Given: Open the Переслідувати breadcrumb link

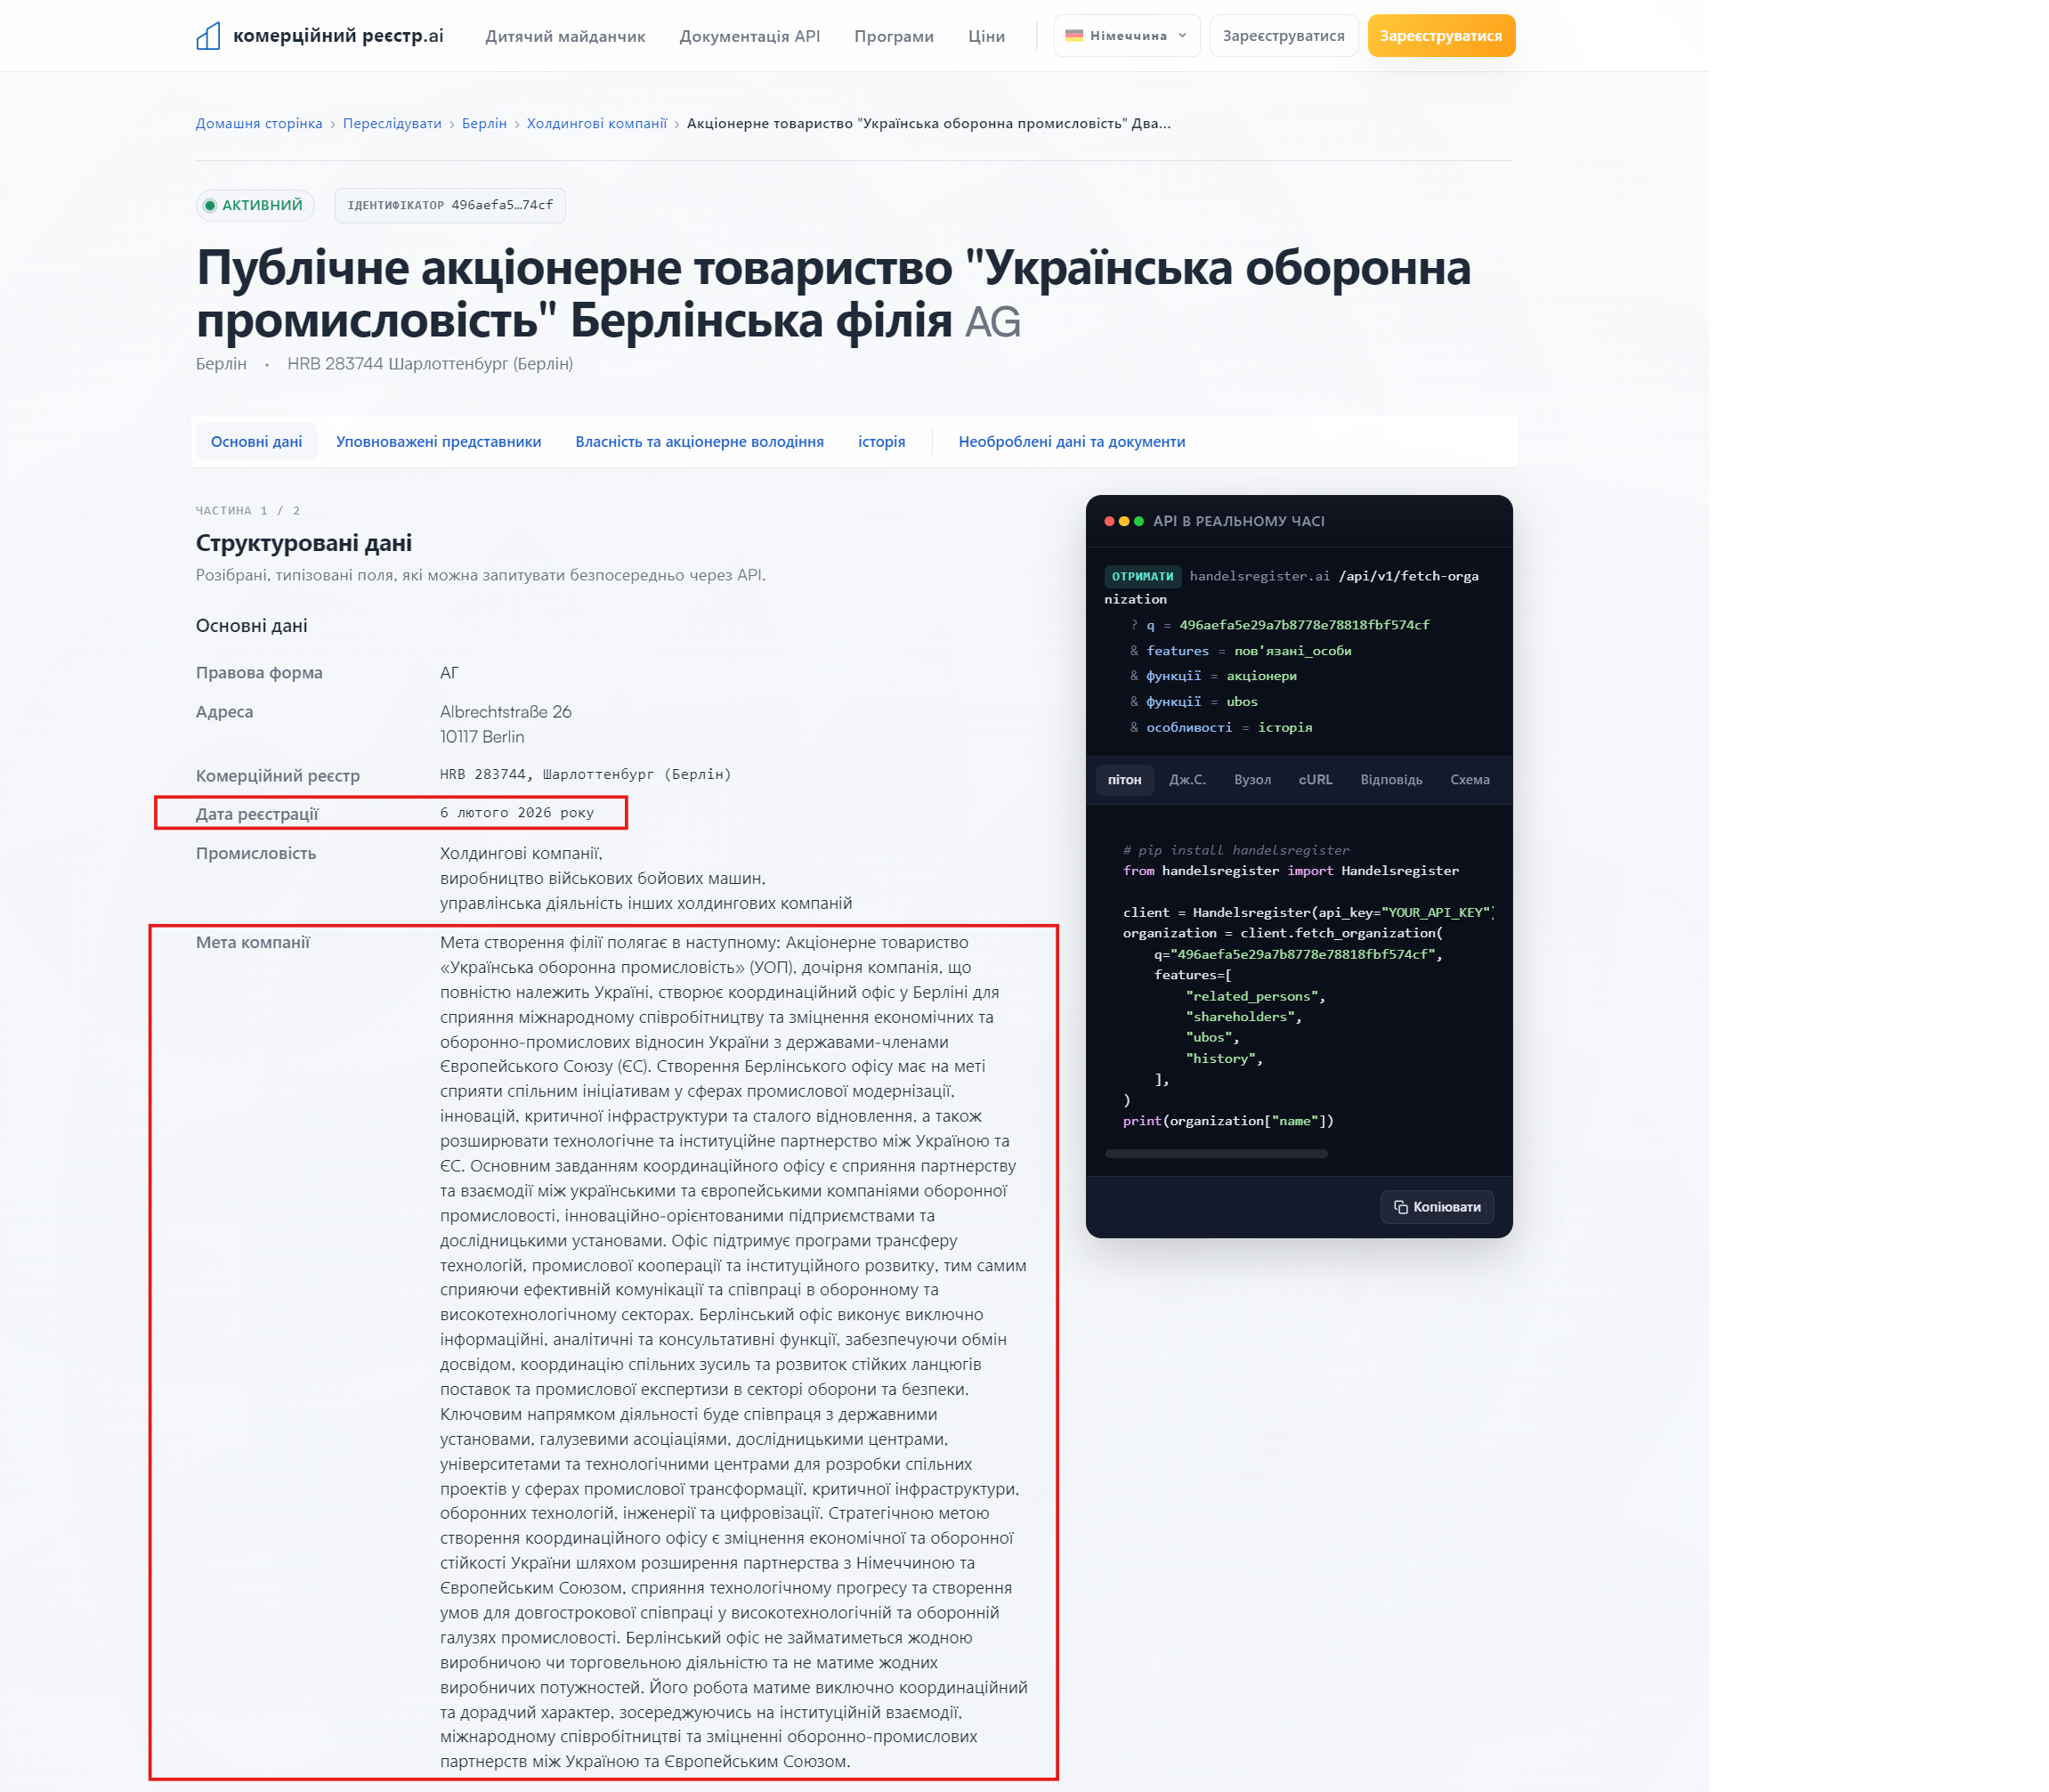Looking at the screenshot, I should [x=392, y=123].
